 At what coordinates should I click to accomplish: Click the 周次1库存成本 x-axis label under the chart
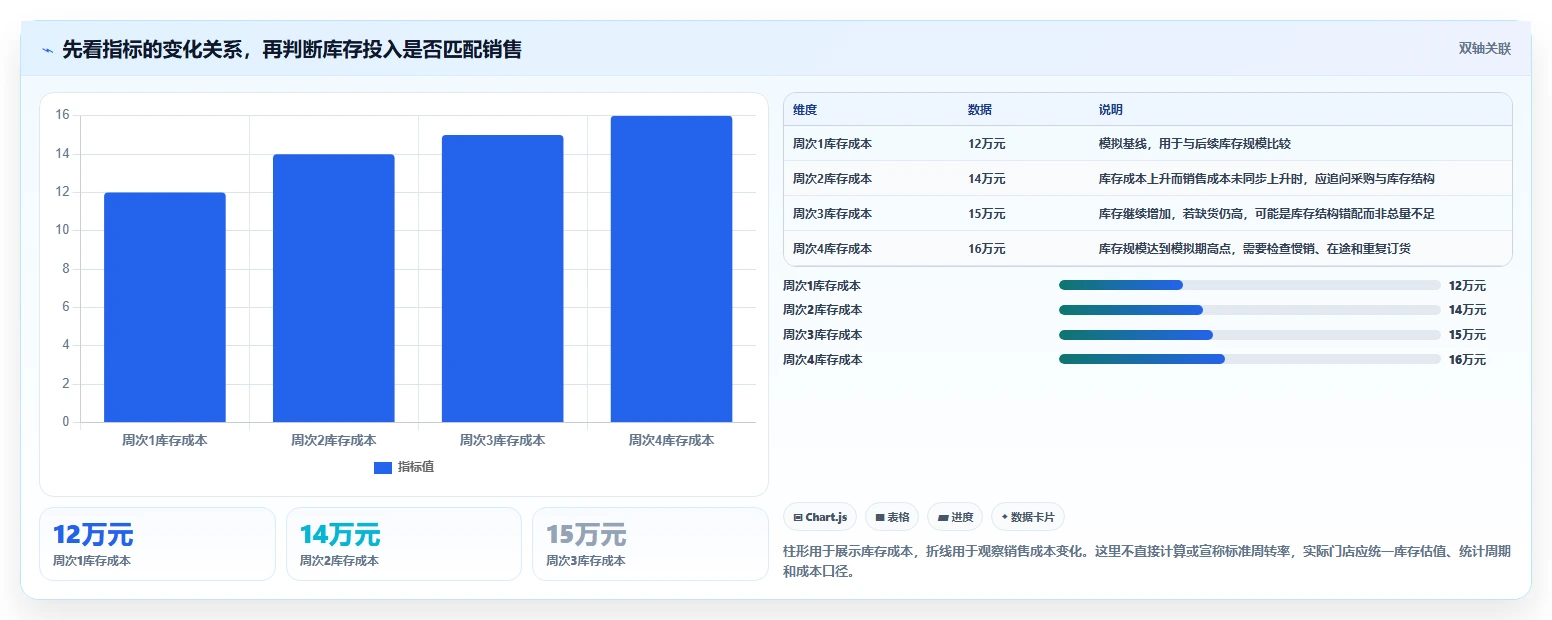click(165, 440)
